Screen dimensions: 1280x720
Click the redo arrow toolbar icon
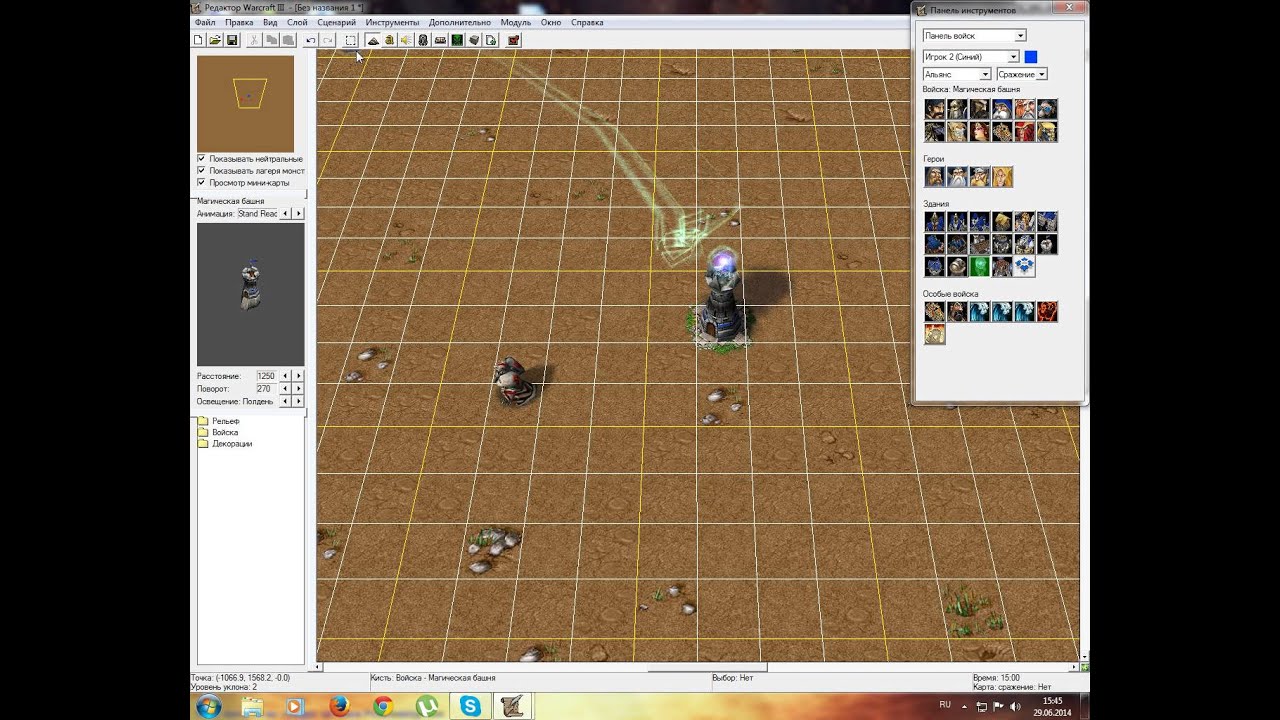pyautogui.click(x=327, y=40)
